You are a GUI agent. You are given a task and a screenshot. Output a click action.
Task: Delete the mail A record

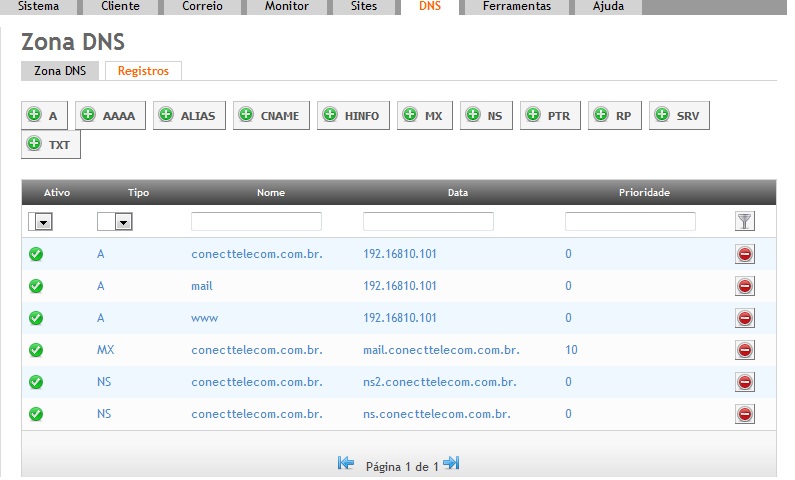745,286
